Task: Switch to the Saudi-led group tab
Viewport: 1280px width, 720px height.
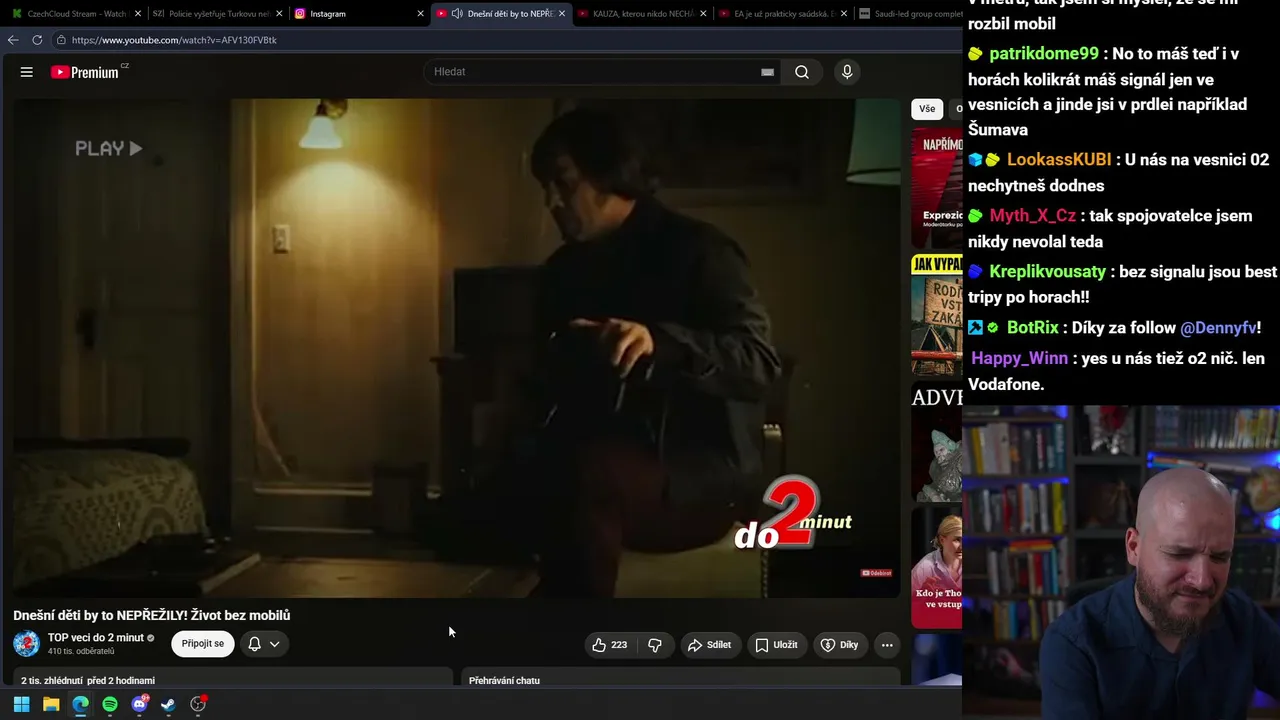Action: tap(910, 14)
